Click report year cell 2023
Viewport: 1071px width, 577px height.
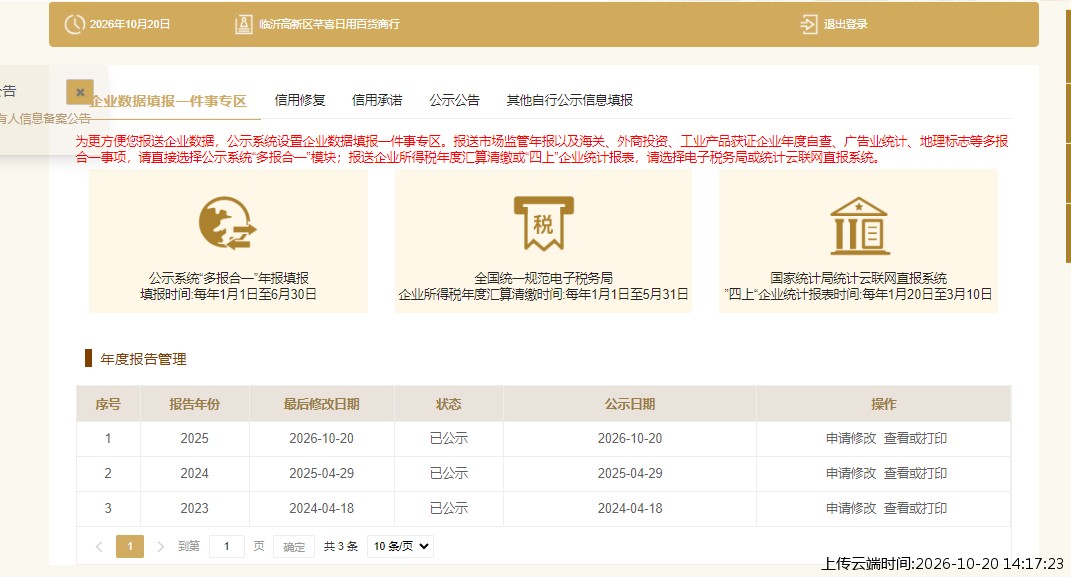point(195,508)
